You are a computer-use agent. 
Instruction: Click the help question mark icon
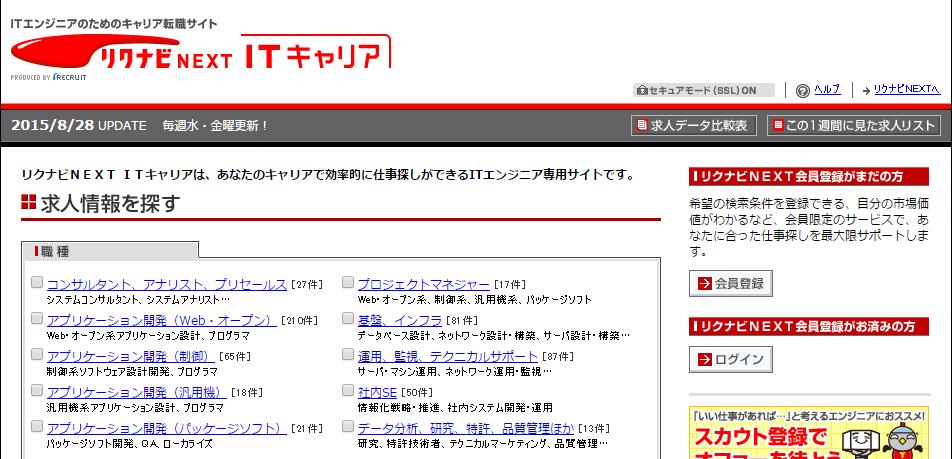tap(803, 90)
